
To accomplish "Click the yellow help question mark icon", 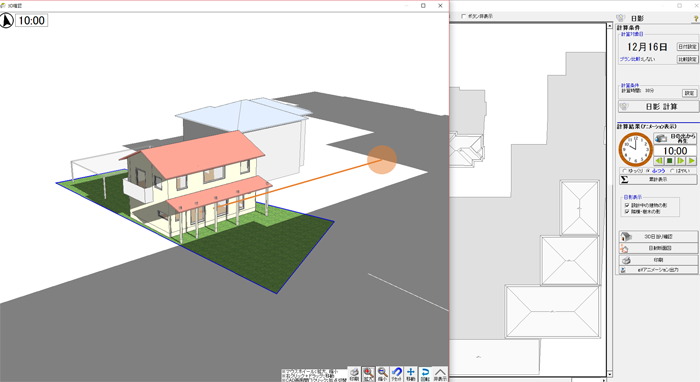I will [x=696, y=18].
